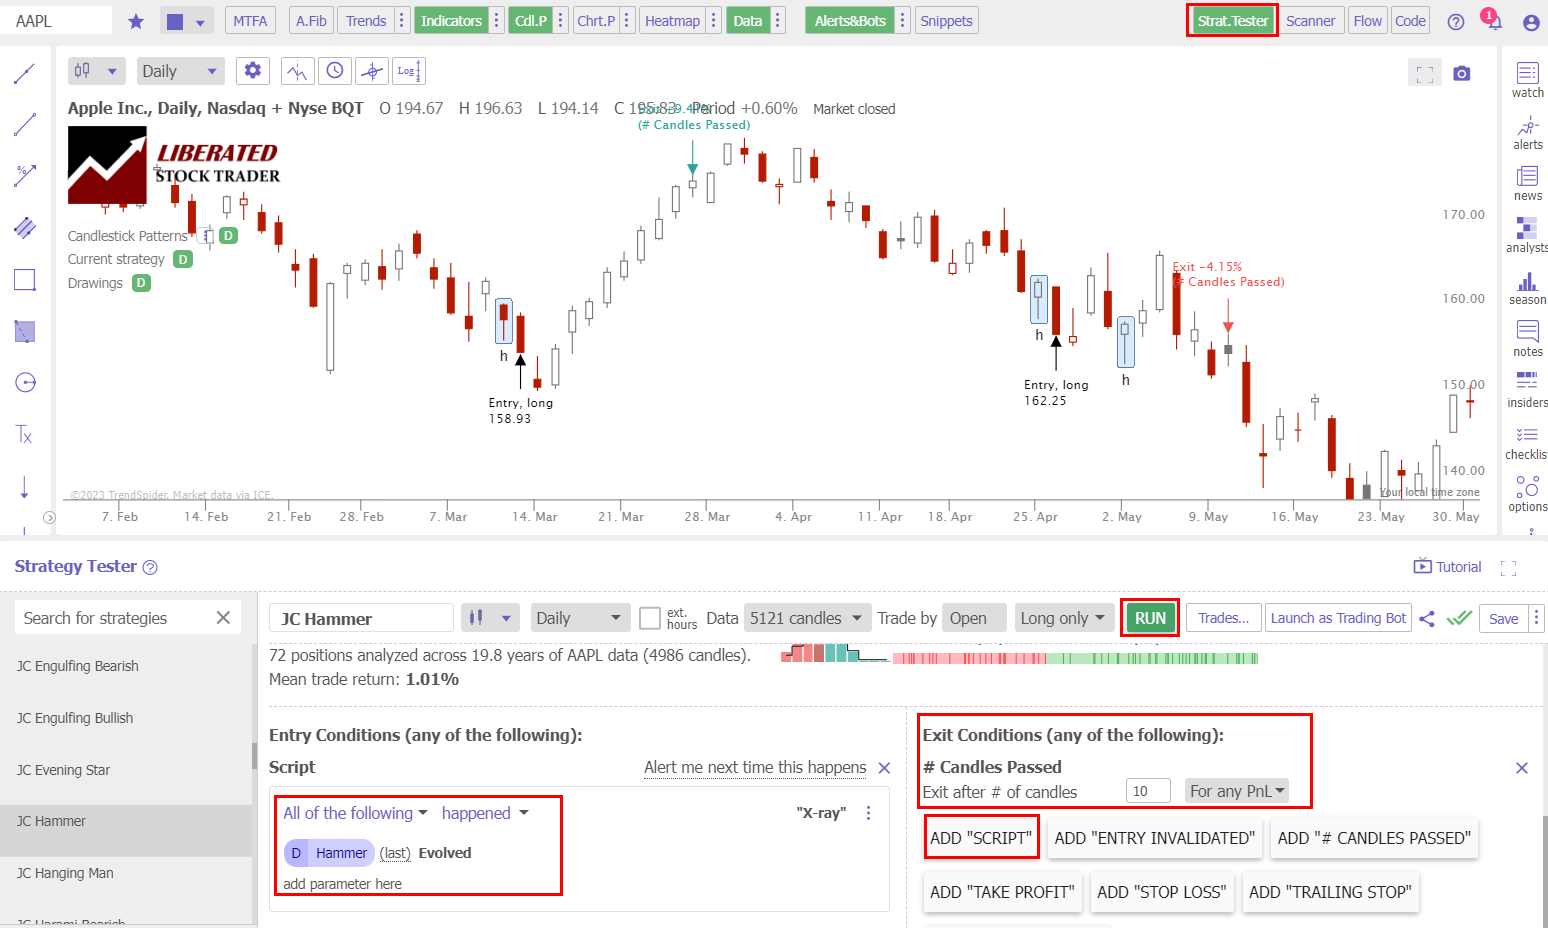This screenshot has height=928, width=1548.
Task: Select the Text tool in the left toolbar
Action: tap(24, 434)
